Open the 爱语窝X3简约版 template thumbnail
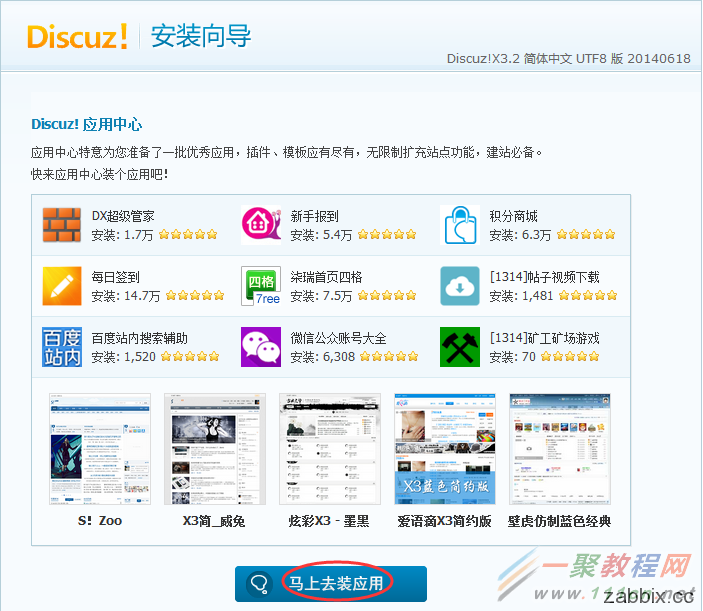Screen dimensions: 703x611 point(445,449)
